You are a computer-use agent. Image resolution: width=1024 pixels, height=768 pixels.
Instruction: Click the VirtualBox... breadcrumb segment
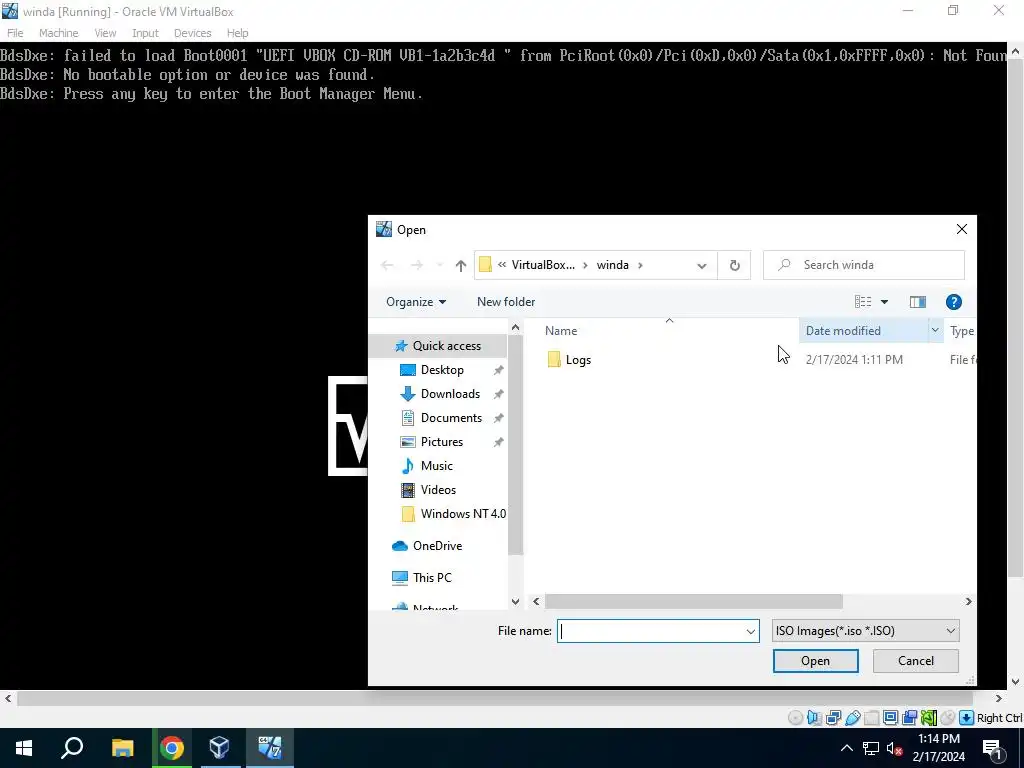click(x=543, y=265)
